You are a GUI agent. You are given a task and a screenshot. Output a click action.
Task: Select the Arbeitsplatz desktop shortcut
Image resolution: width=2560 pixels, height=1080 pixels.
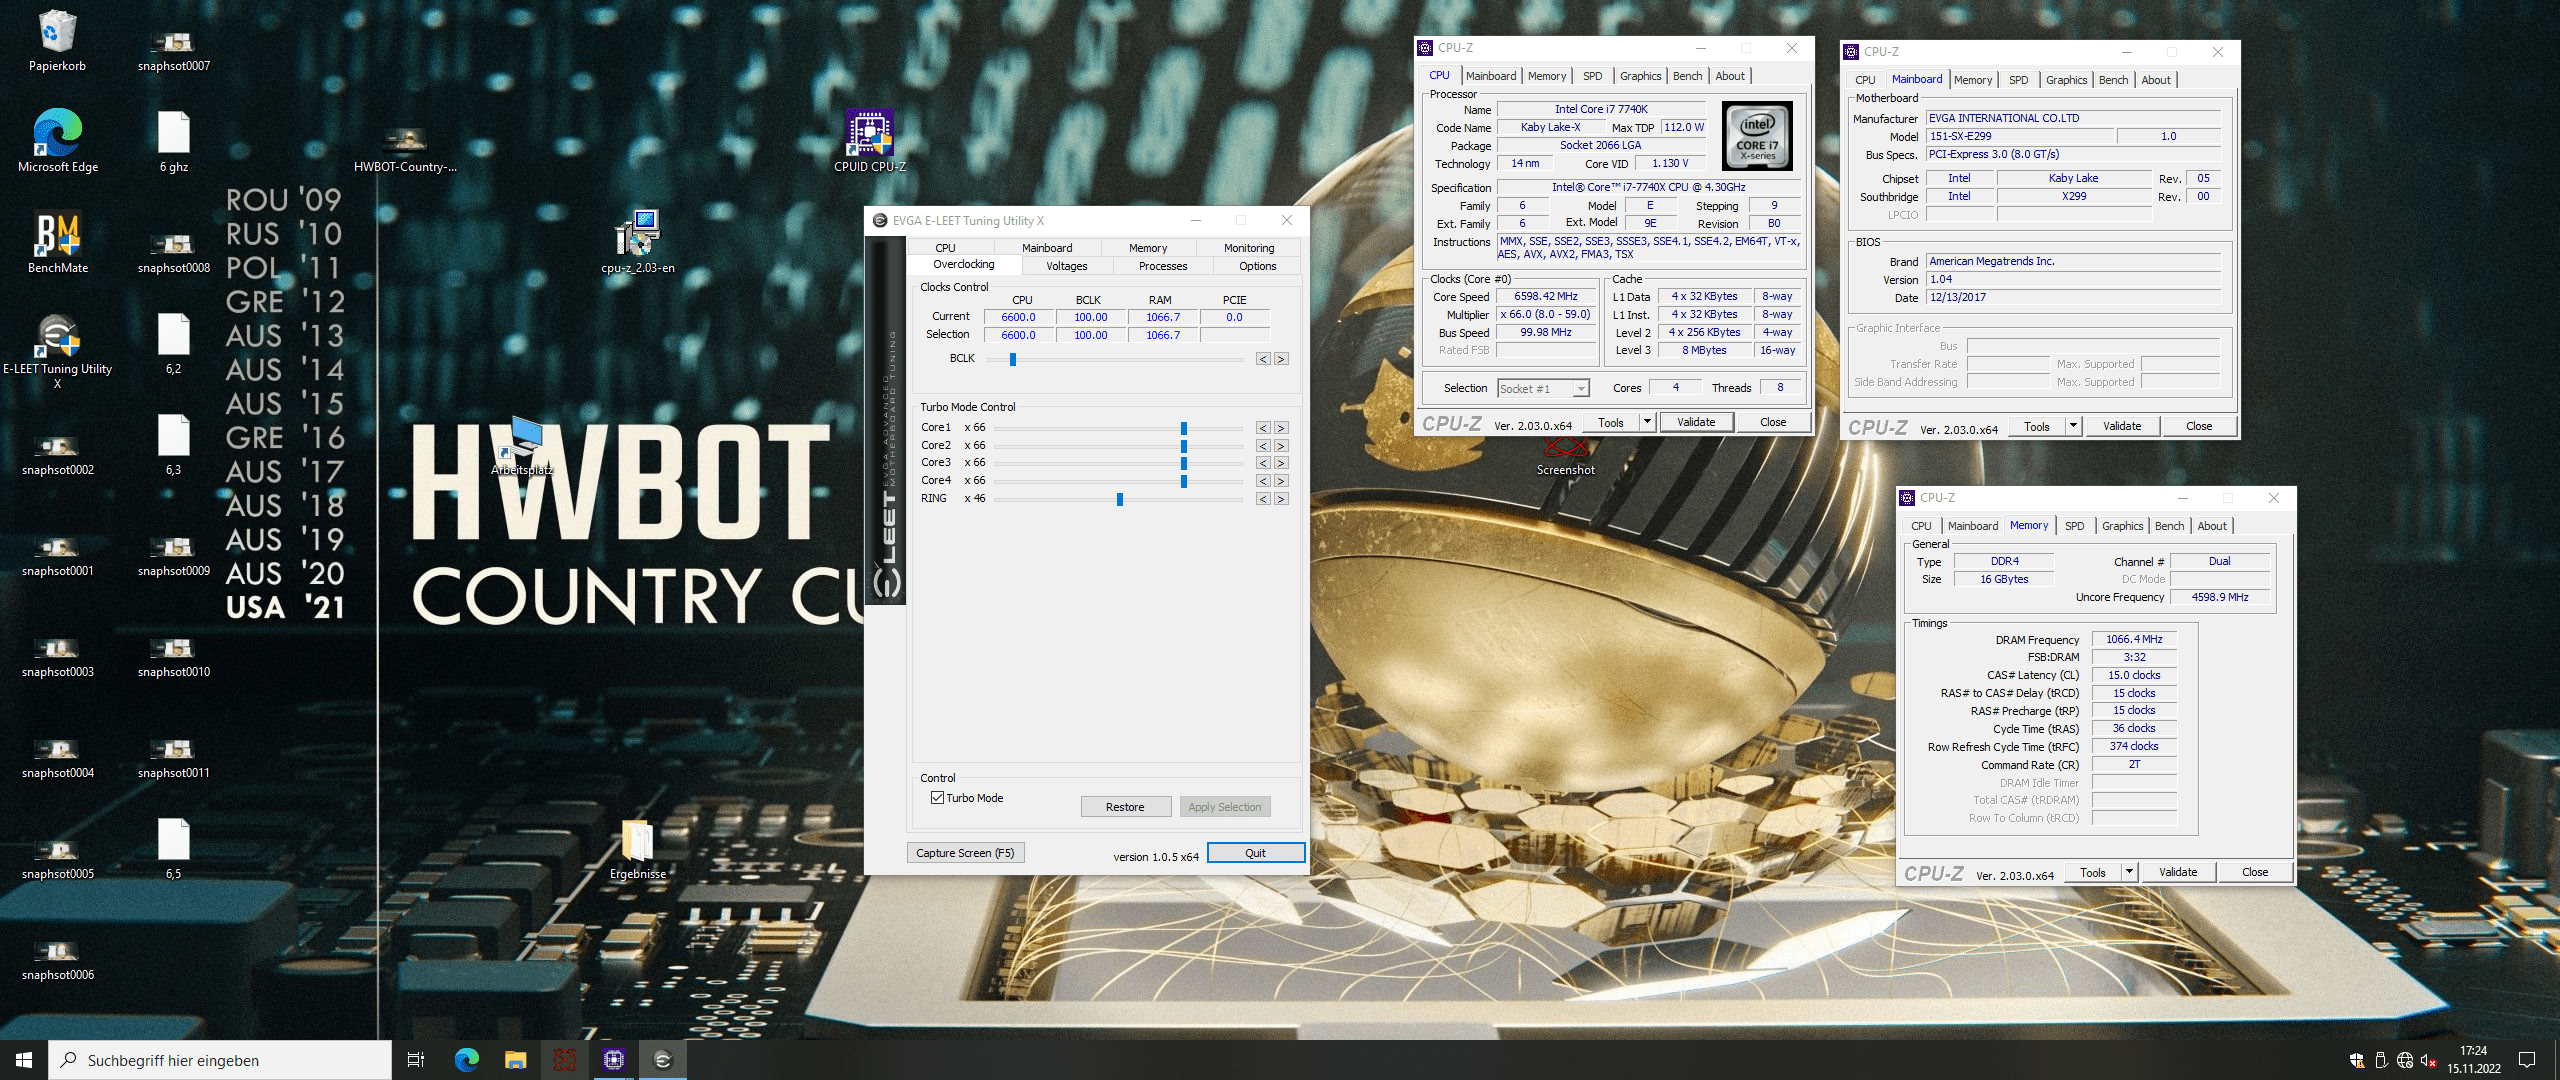[x=522, y=445]
